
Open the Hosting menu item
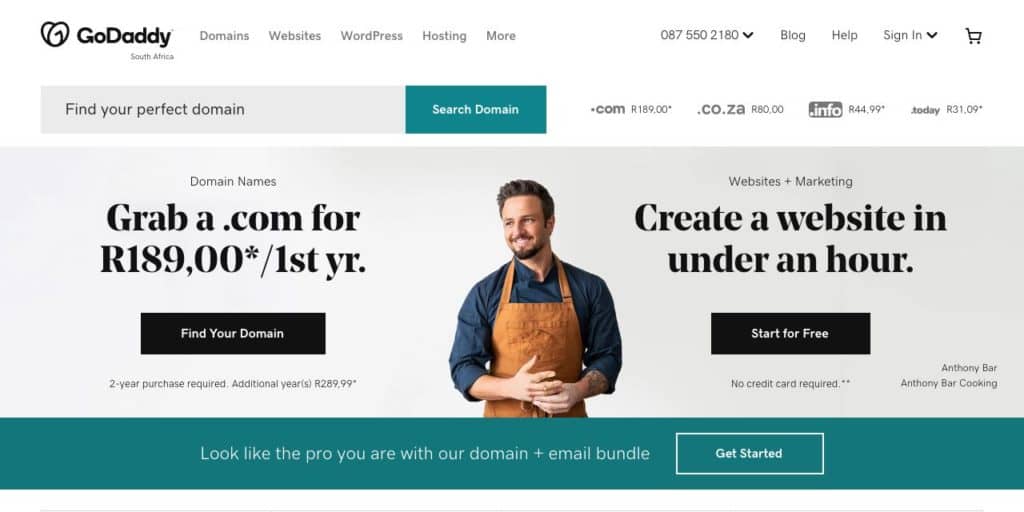pos(444,36)
